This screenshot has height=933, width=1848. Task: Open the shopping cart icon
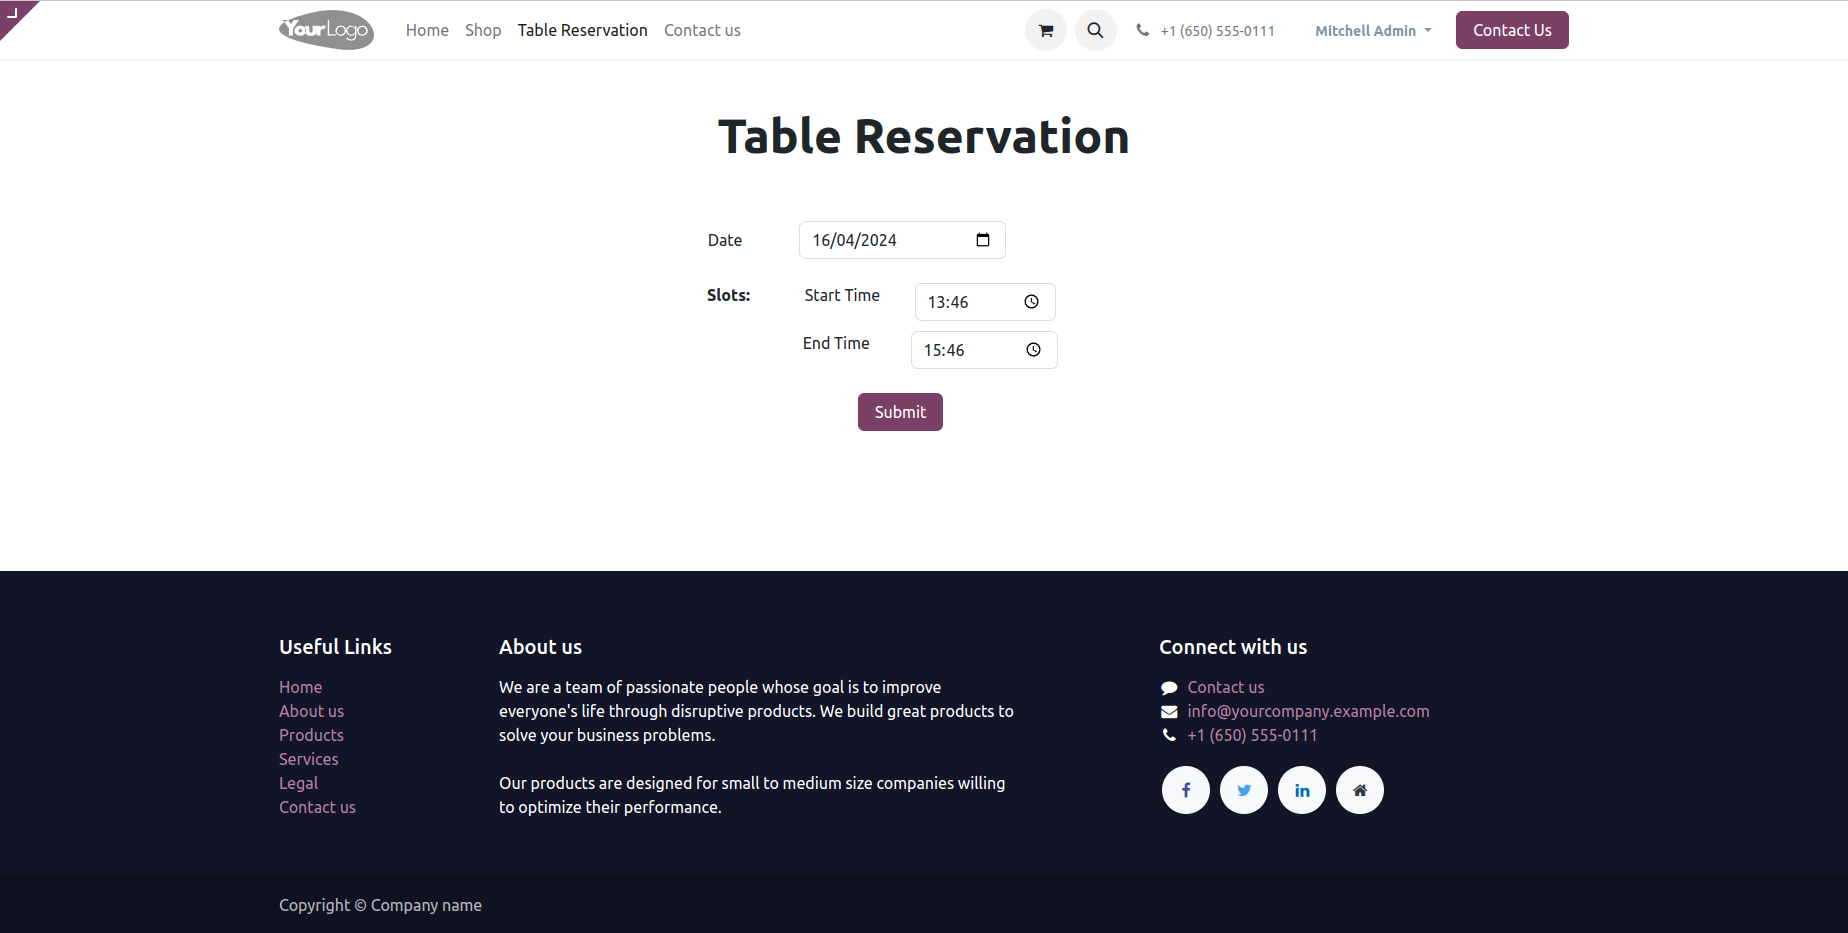[x=1046, y=30]
